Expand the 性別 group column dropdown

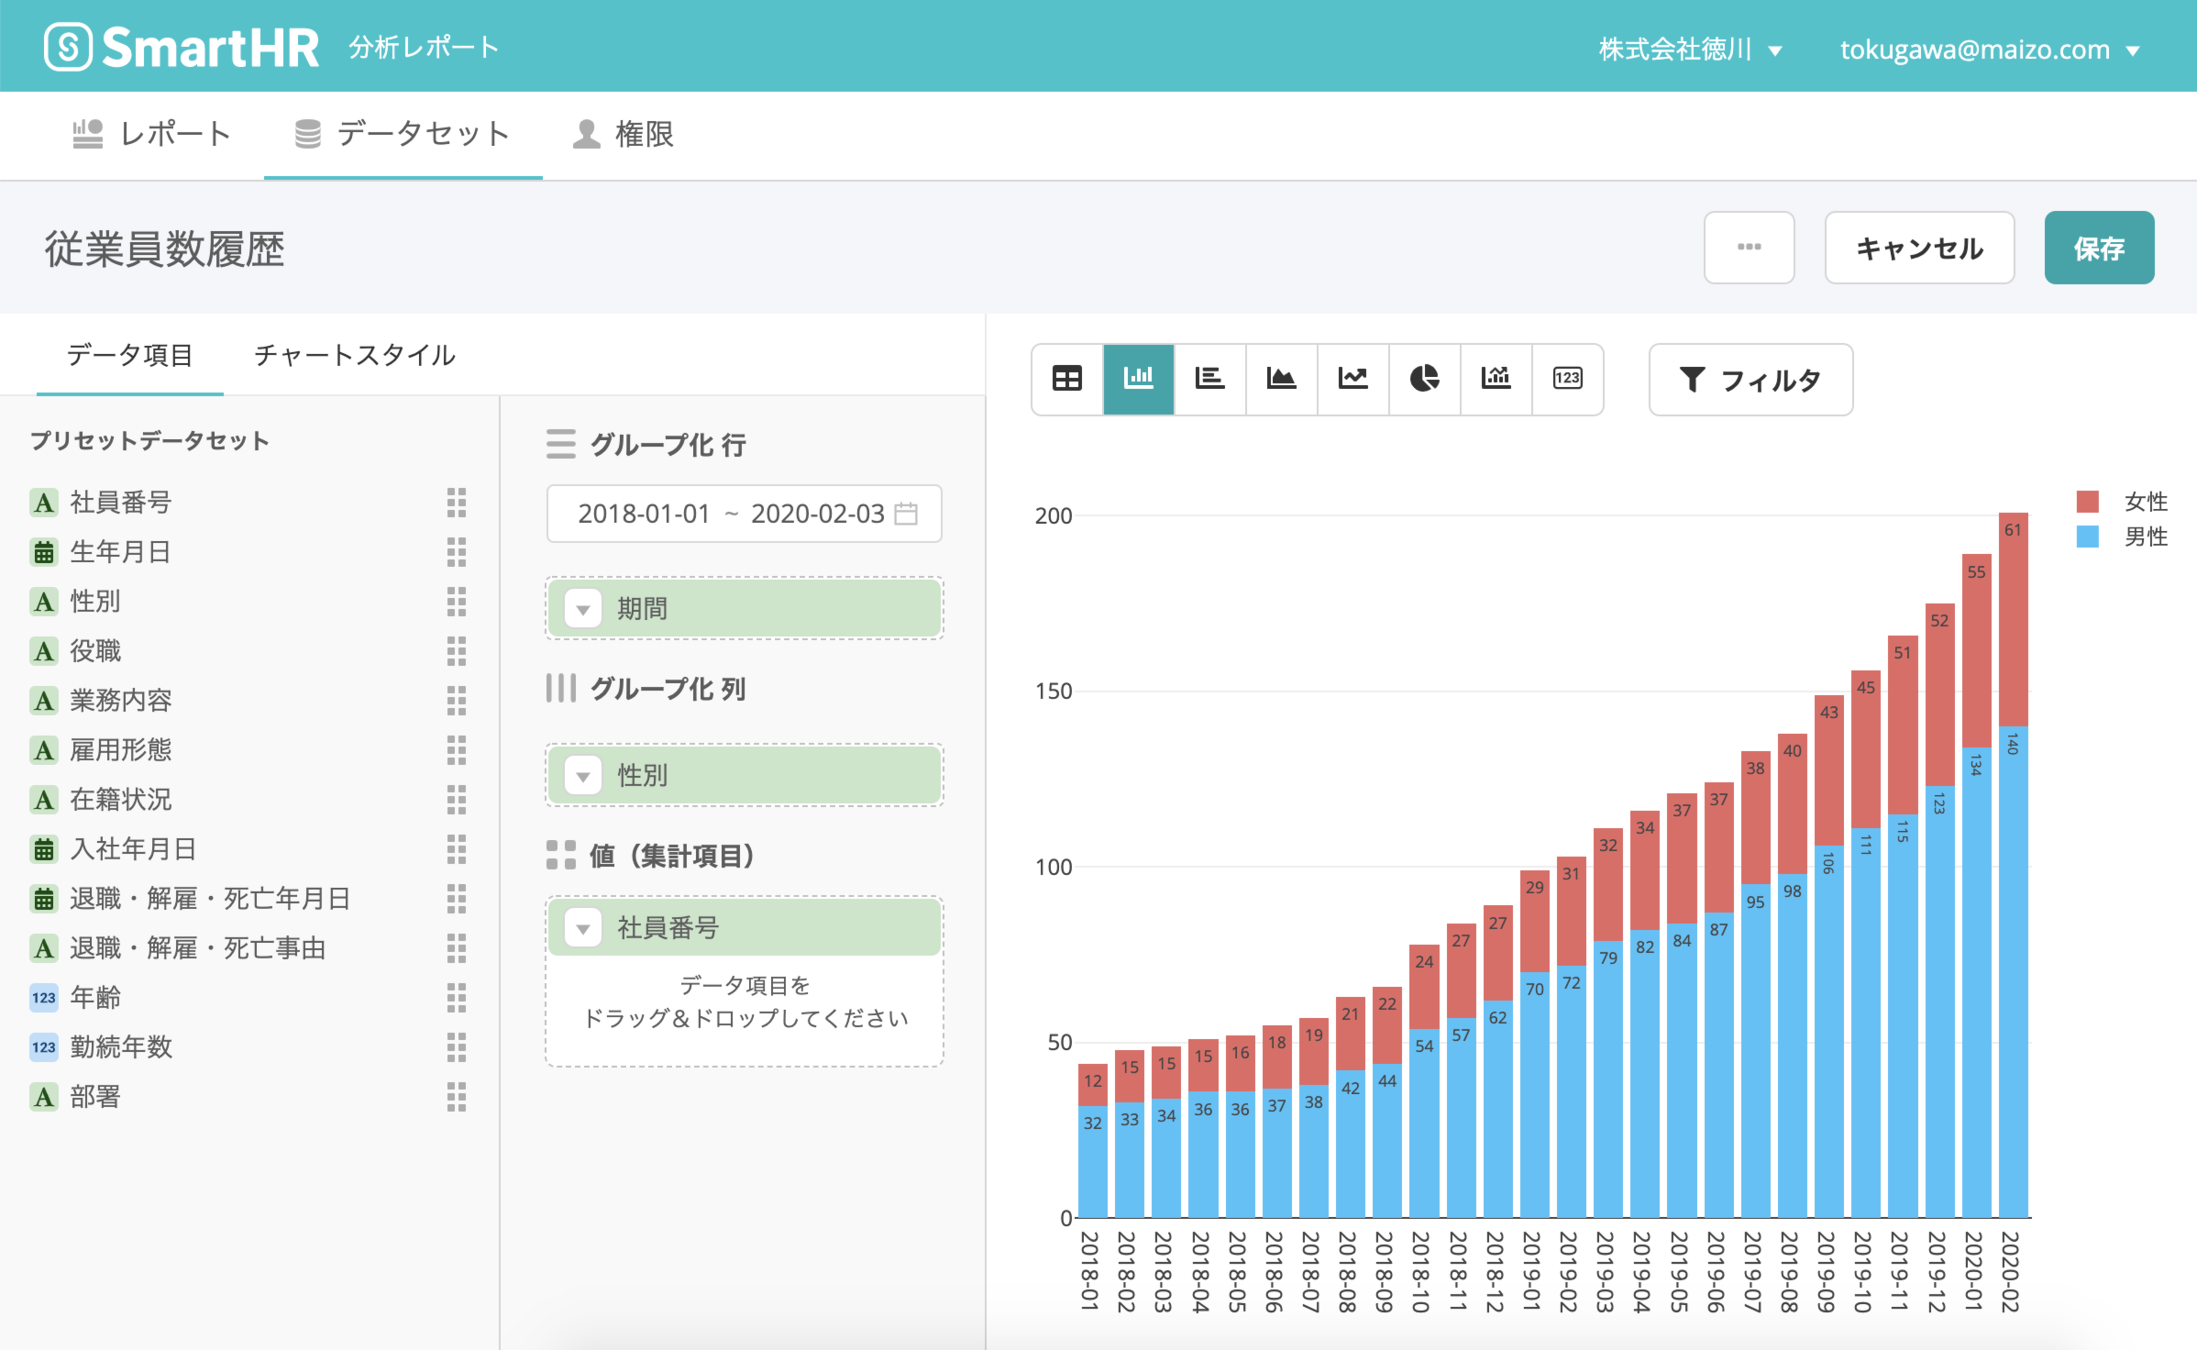click(583, 775)
